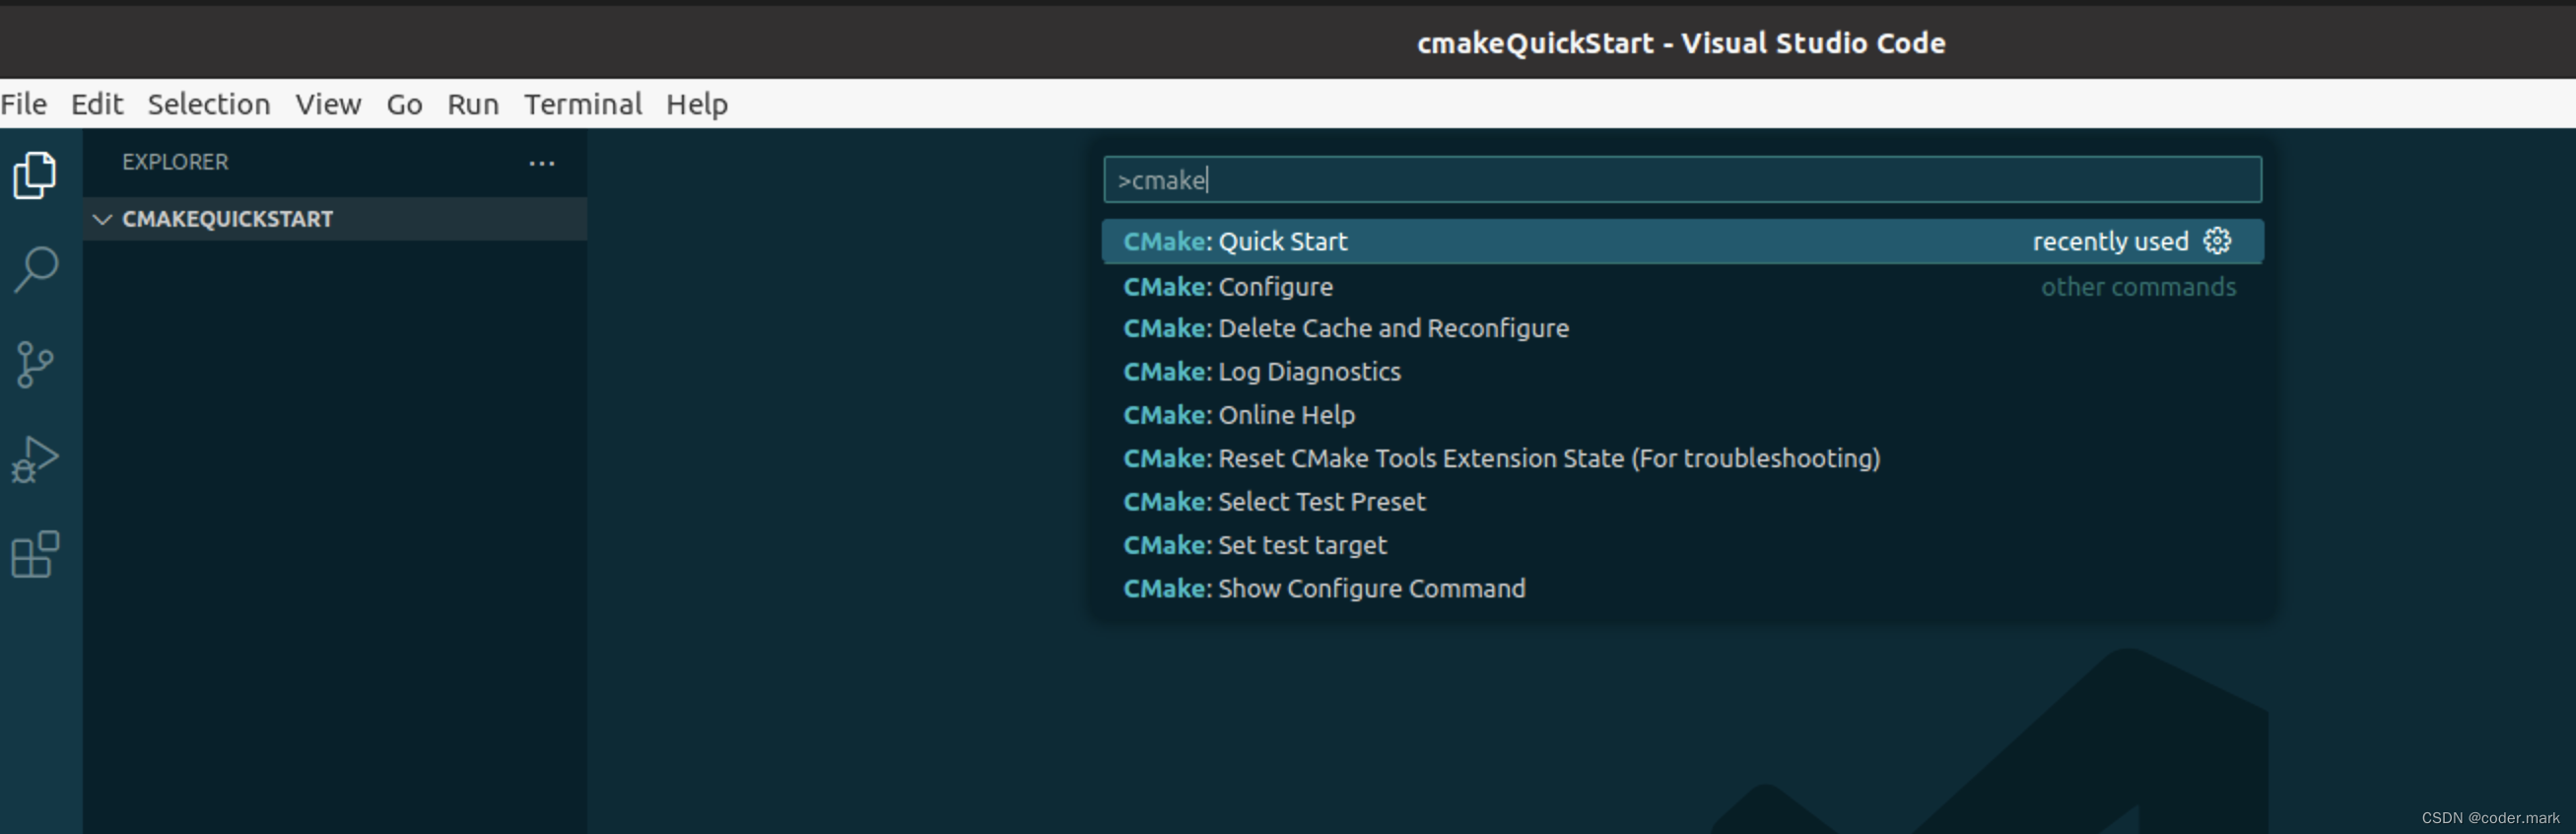Choose CMake: Online Help command
The height and width of the screenshot is (834, 2576).
pos(1682,415)
